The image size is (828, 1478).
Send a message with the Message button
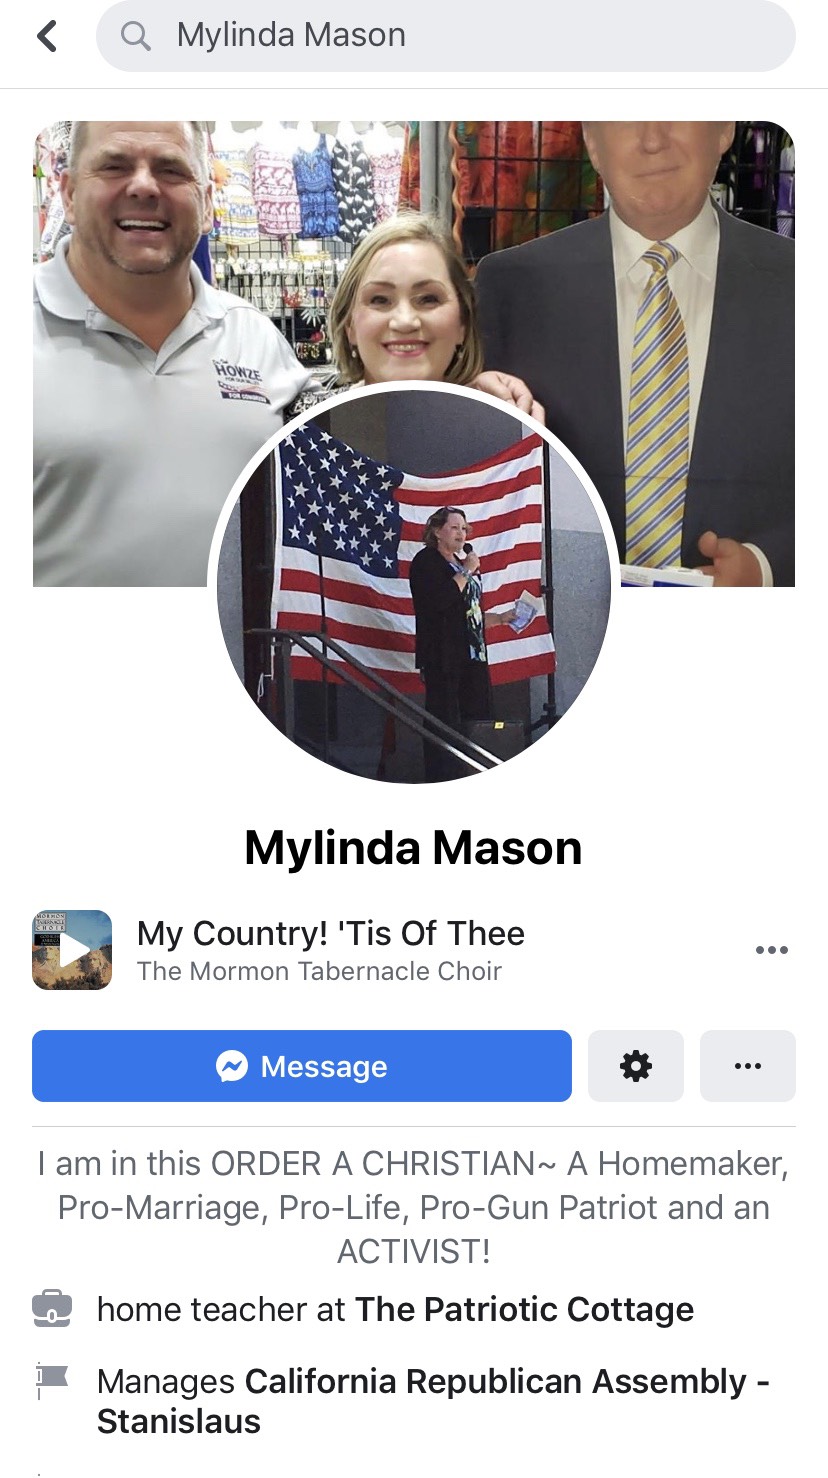click(x=302, y=1066)
